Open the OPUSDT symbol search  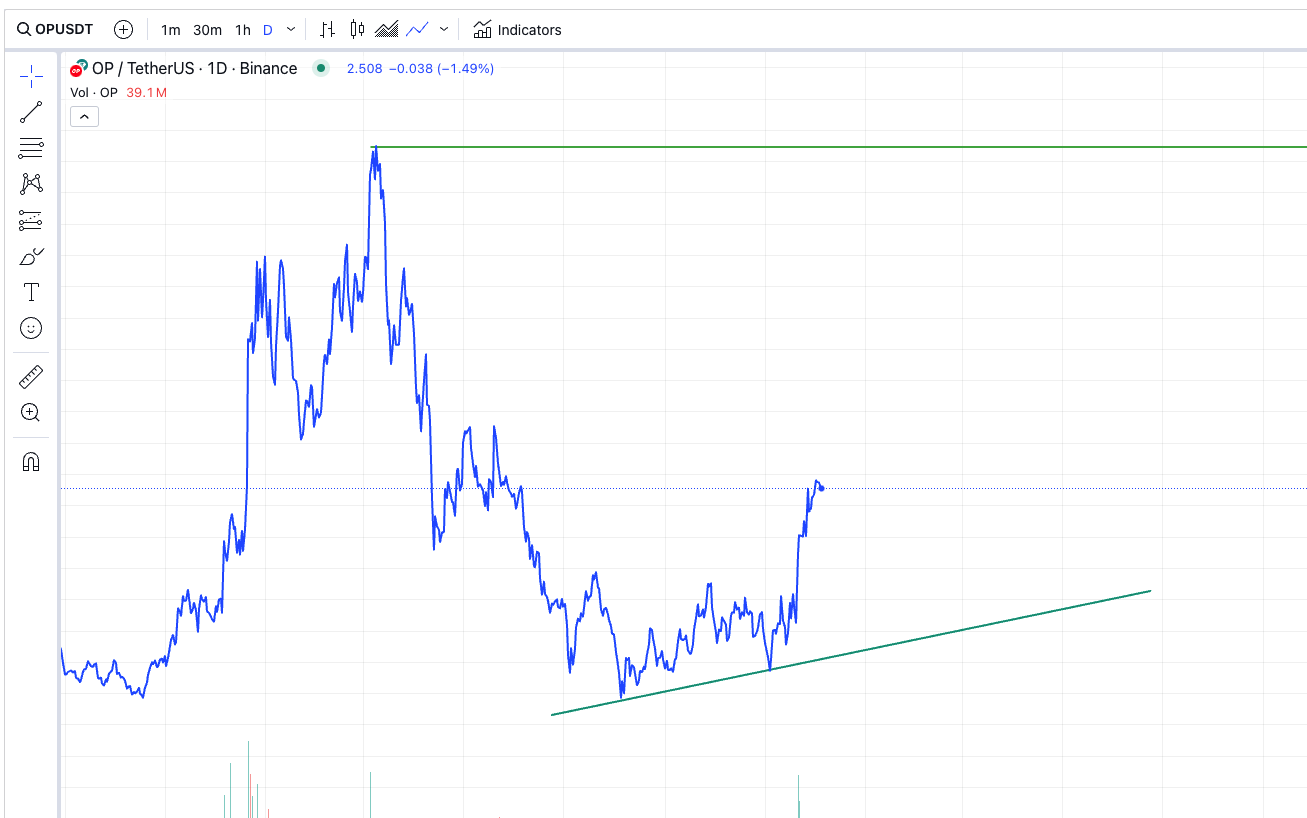pyautogui.click(x=55, y=30)
